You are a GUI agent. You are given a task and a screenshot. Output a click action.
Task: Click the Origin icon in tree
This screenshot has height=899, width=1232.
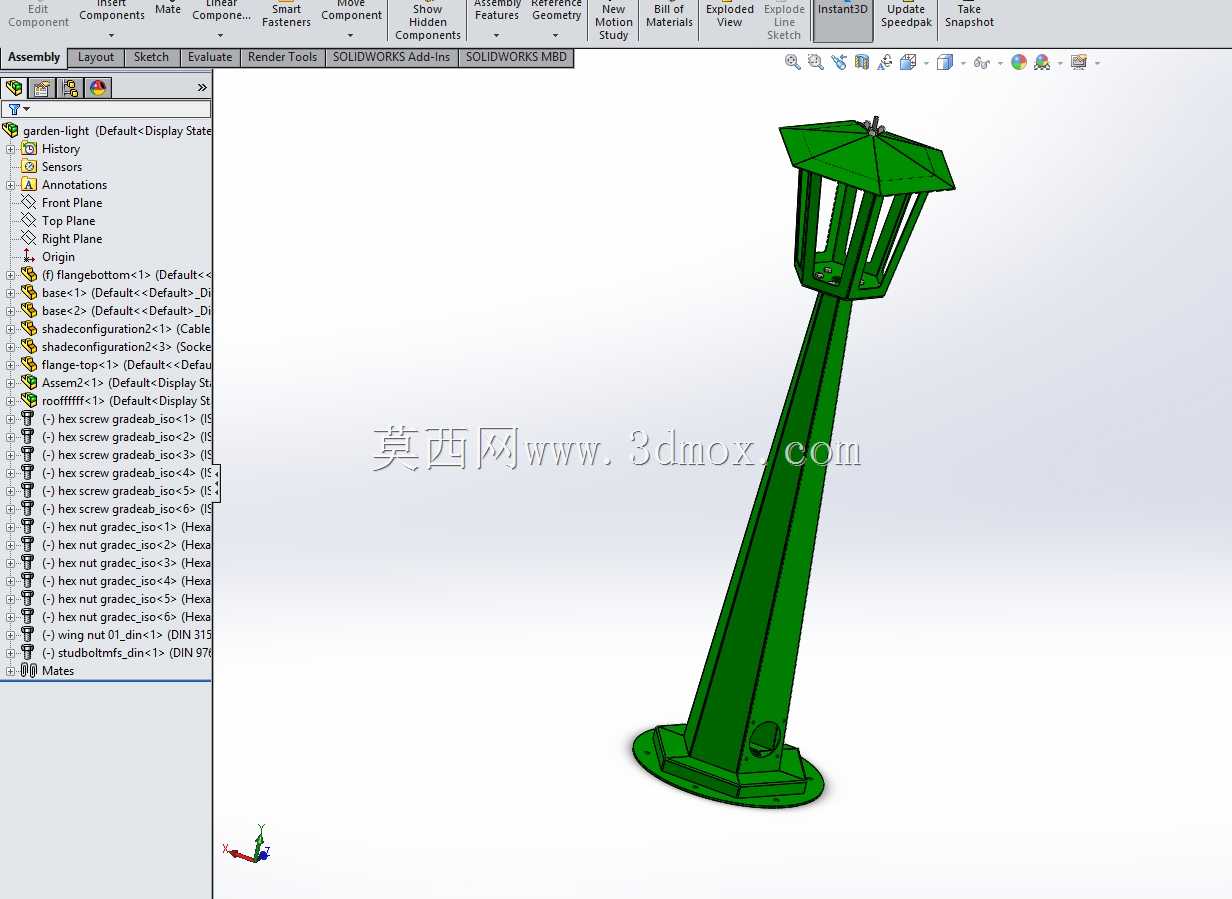point(29,257)
